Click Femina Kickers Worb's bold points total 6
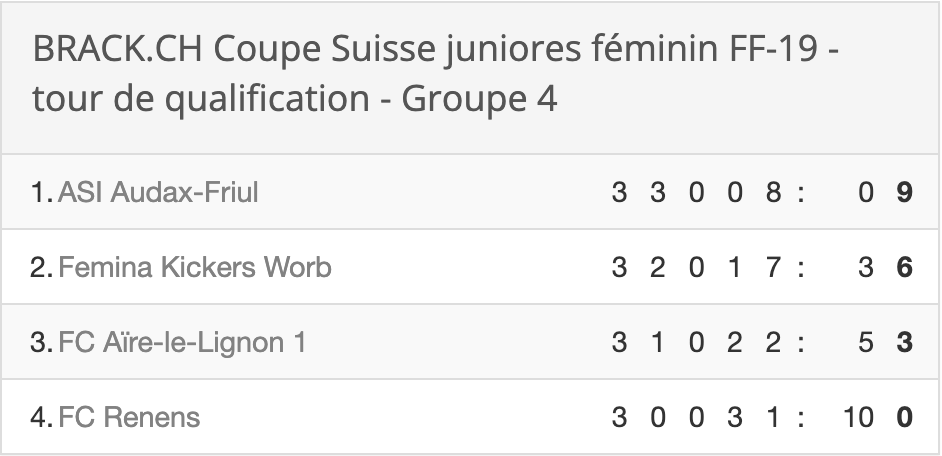Viewport: 942px width, 456px height. tap(904, 267)
